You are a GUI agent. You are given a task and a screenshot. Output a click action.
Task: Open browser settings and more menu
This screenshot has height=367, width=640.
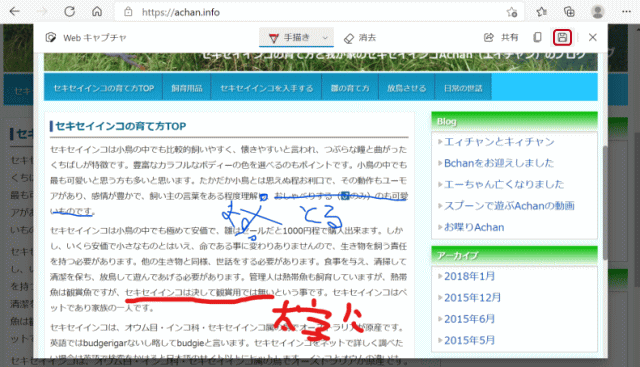click(x=626, y=12)
